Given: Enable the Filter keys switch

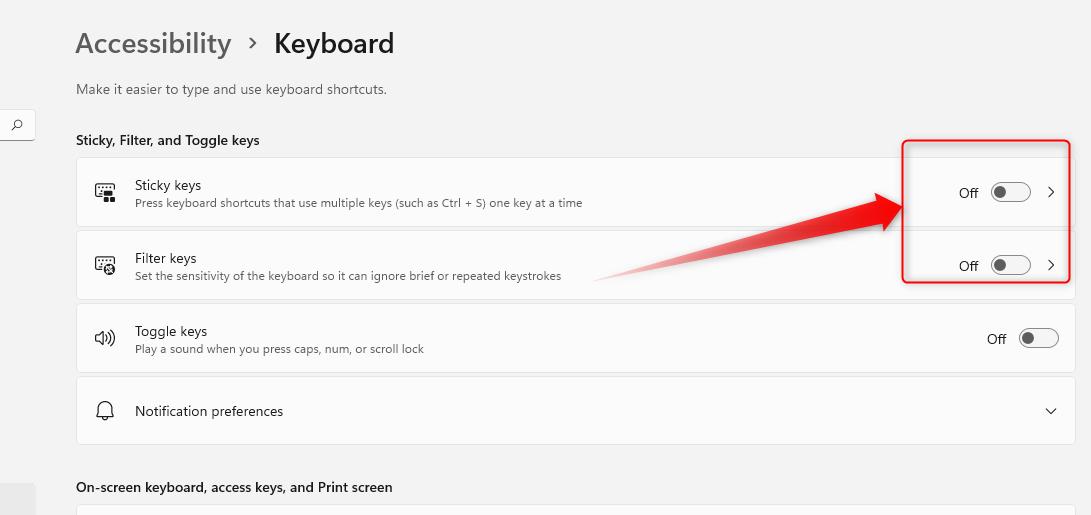Looking at the screenshot, I should point(1010,265).
